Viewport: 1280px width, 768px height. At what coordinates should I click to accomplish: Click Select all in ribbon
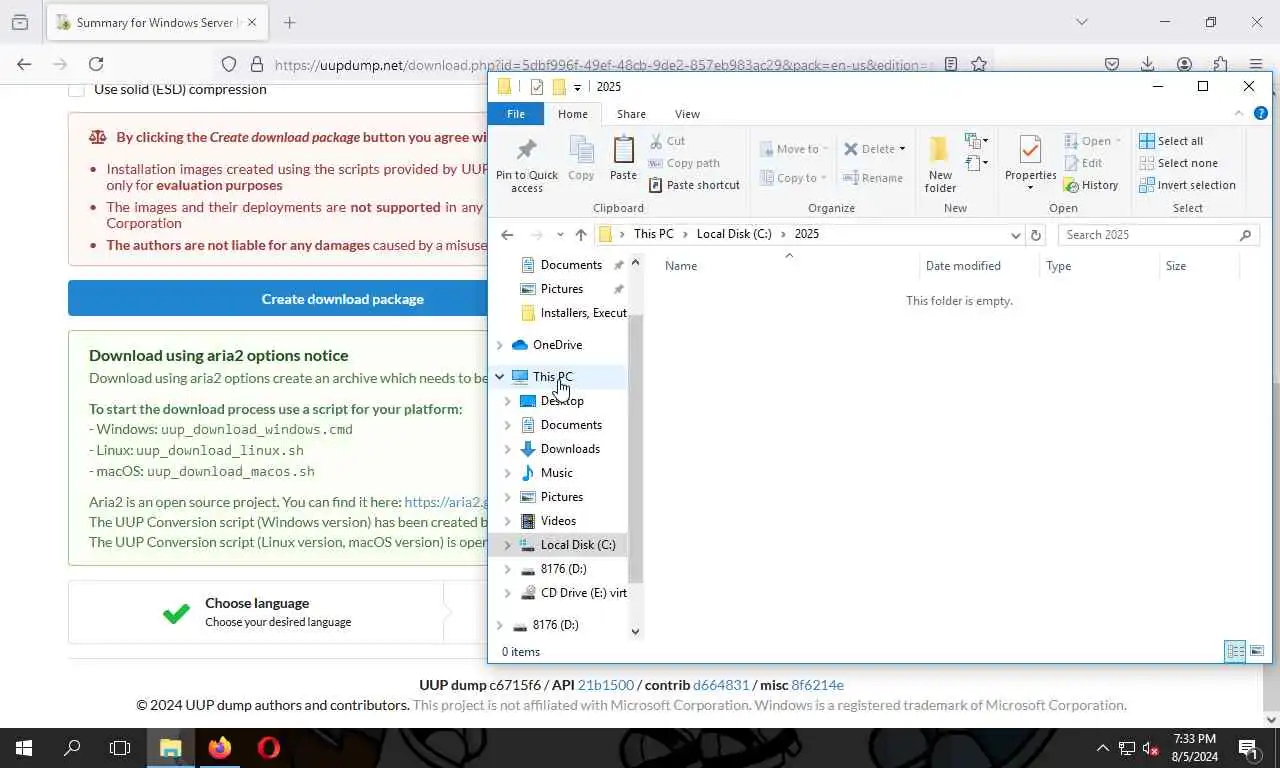(x=1171, y=141)
